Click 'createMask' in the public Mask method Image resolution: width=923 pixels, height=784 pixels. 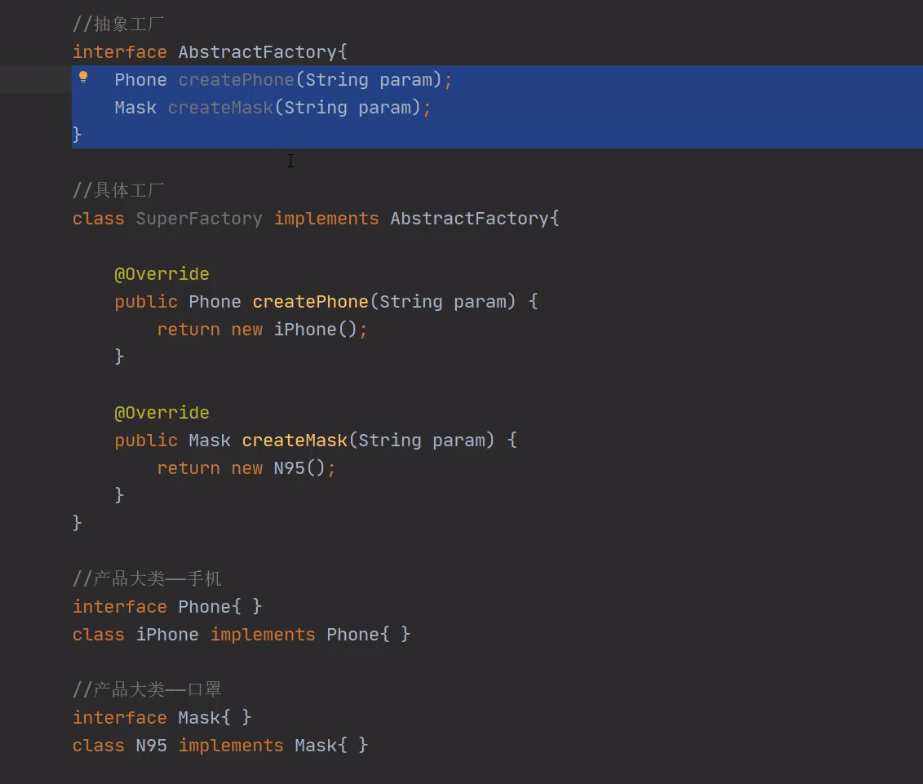(x=294, y=440)
